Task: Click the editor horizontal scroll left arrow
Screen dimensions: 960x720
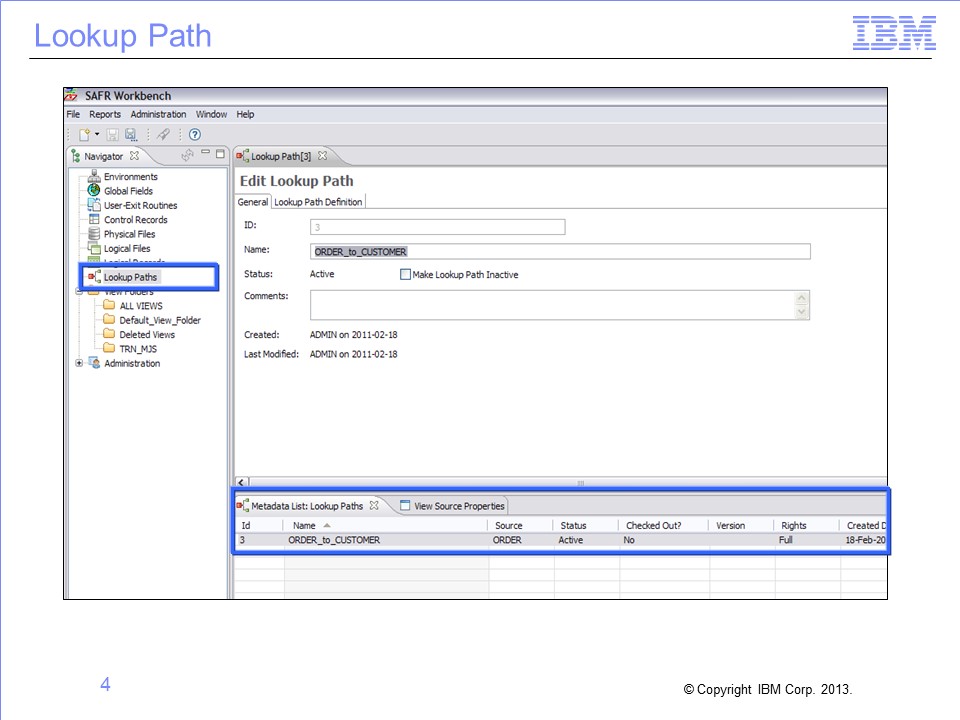Action: (x=241, y=482)
